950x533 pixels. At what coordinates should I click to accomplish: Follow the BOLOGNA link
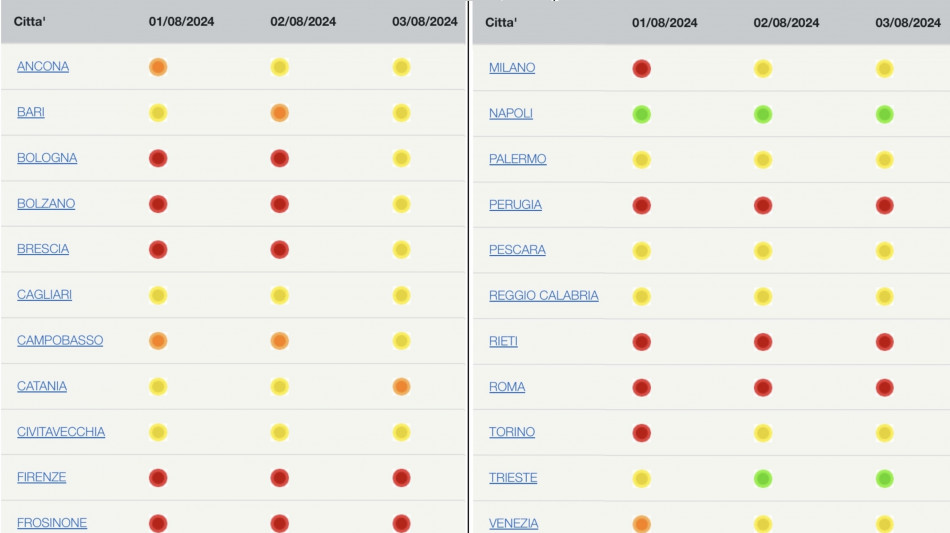tap(47, 158)
